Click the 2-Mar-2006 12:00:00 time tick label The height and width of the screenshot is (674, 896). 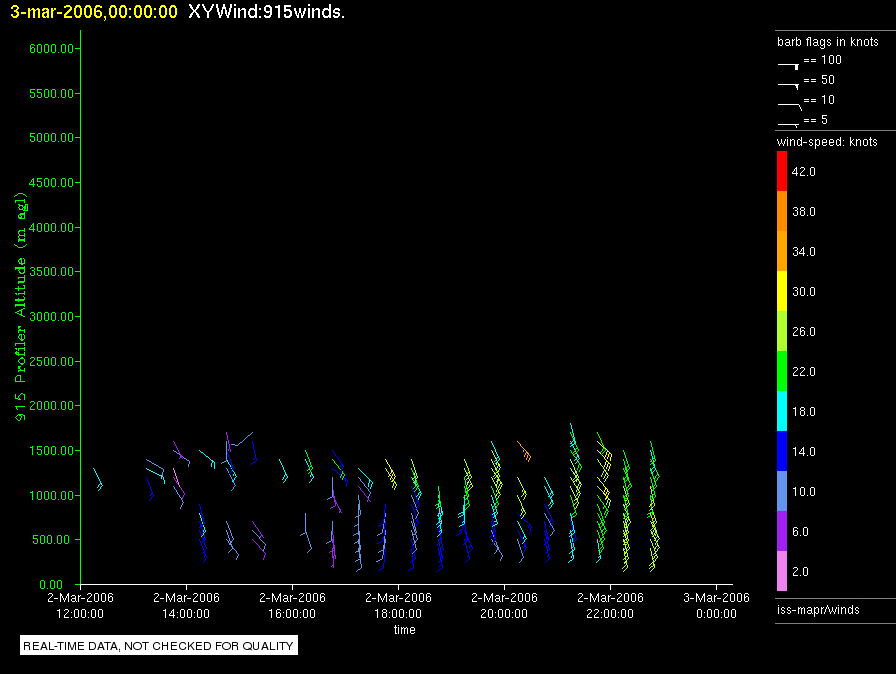80,605
